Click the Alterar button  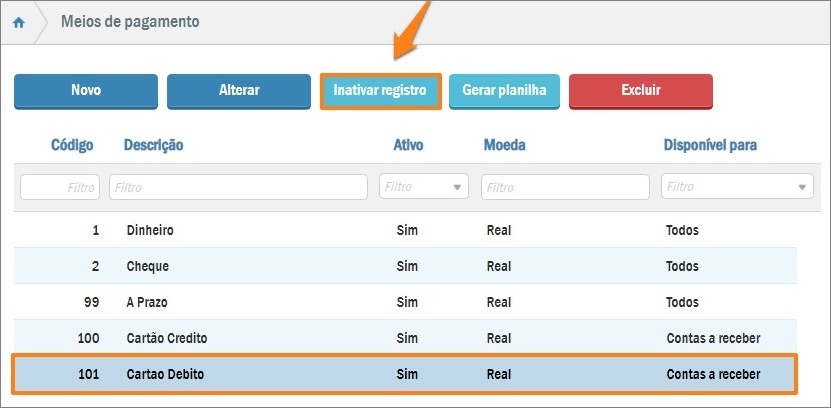pyautogui.click(x=239, y=90)
